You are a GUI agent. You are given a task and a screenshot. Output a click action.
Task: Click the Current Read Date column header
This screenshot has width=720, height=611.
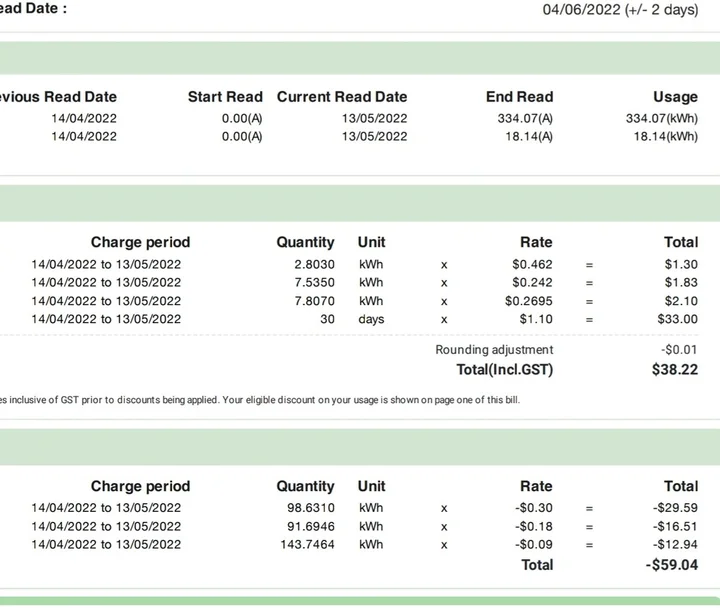(x=342, y=97)
